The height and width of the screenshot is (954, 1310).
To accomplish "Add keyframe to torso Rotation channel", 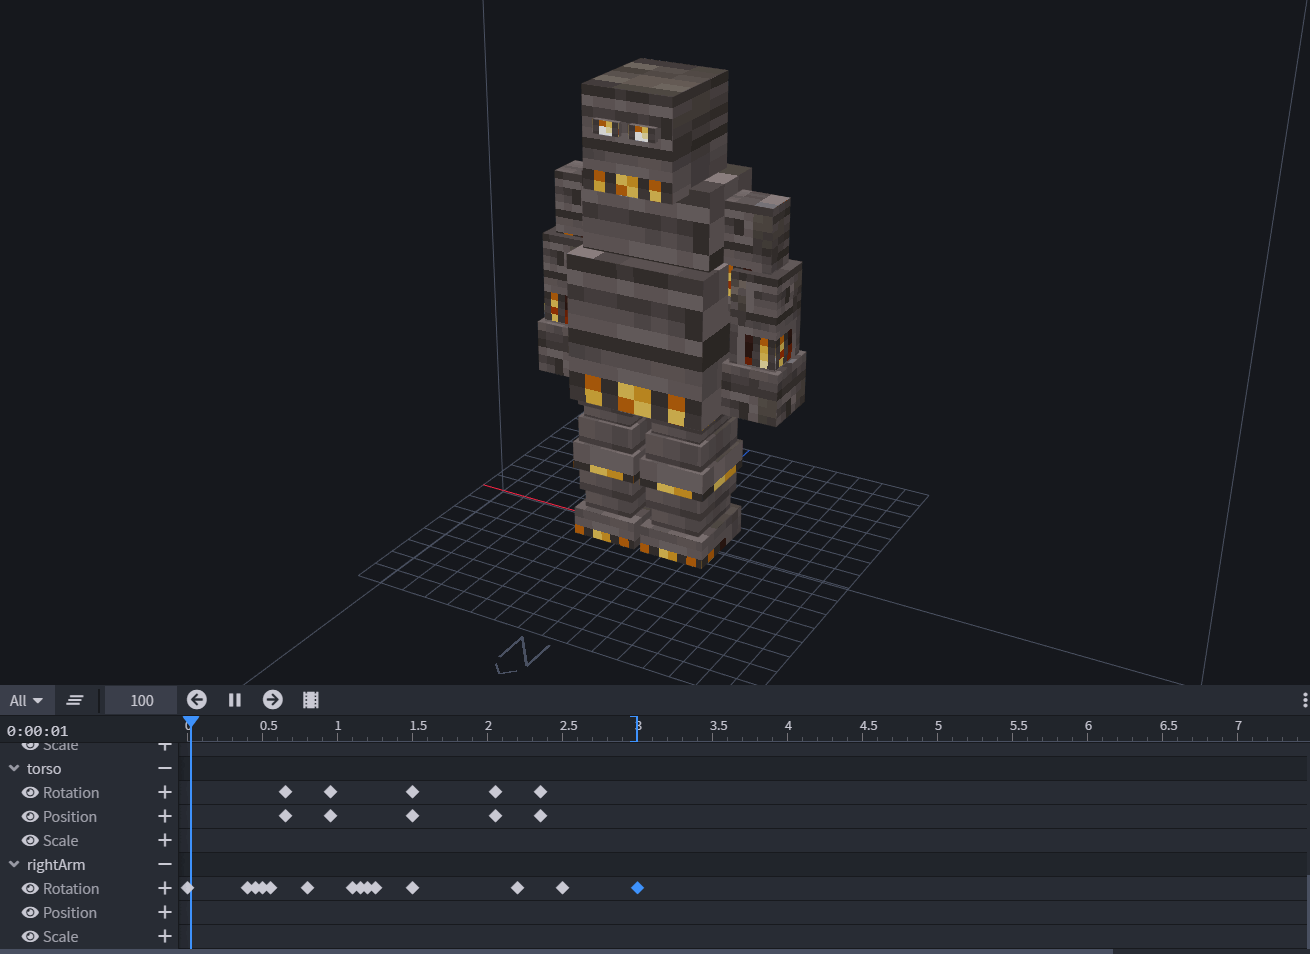I will pyautogui.click(x=165, y=793).
